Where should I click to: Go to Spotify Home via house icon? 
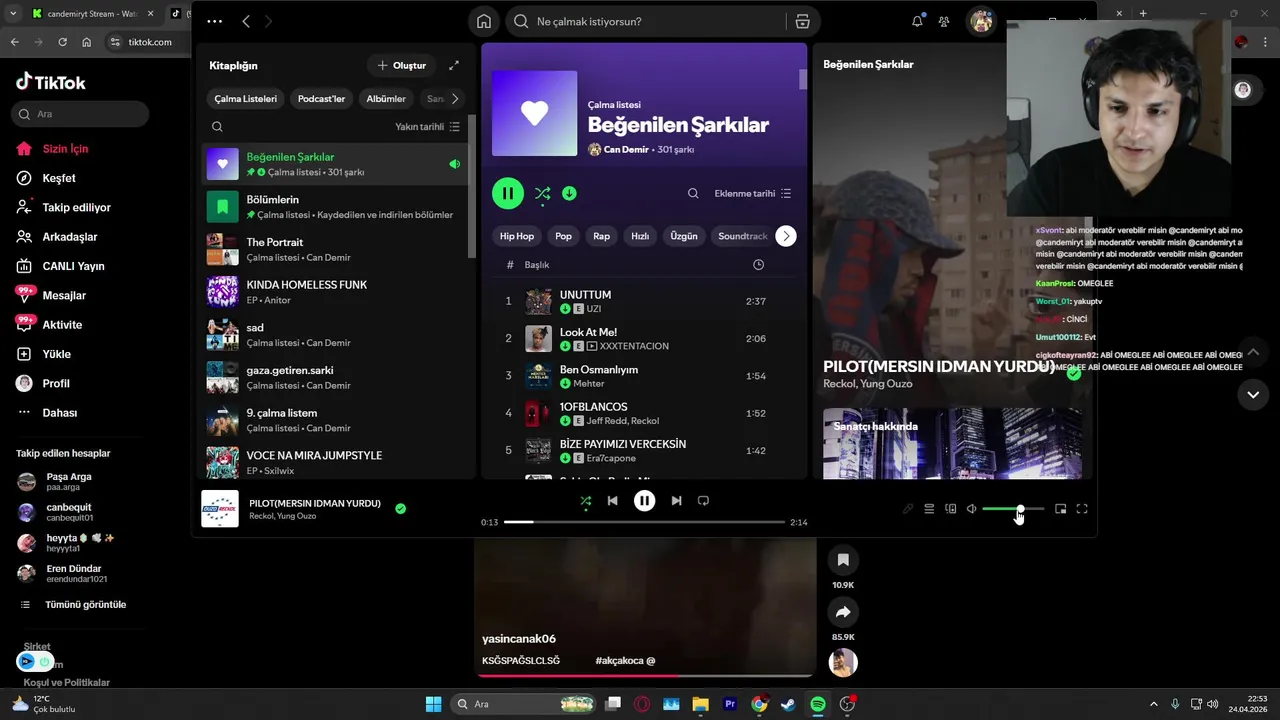tap(484, 21)
